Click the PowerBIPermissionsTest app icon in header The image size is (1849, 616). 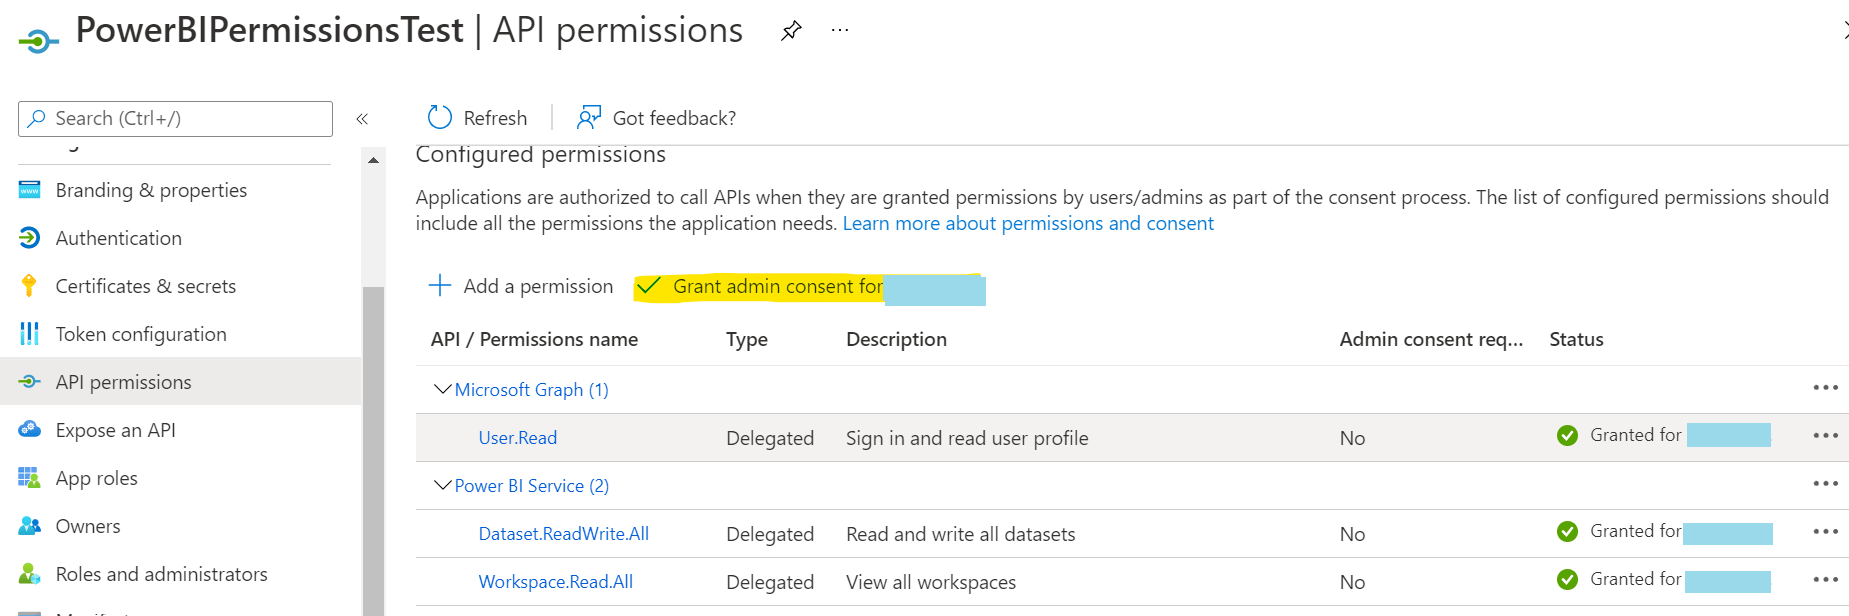point(38,41)
